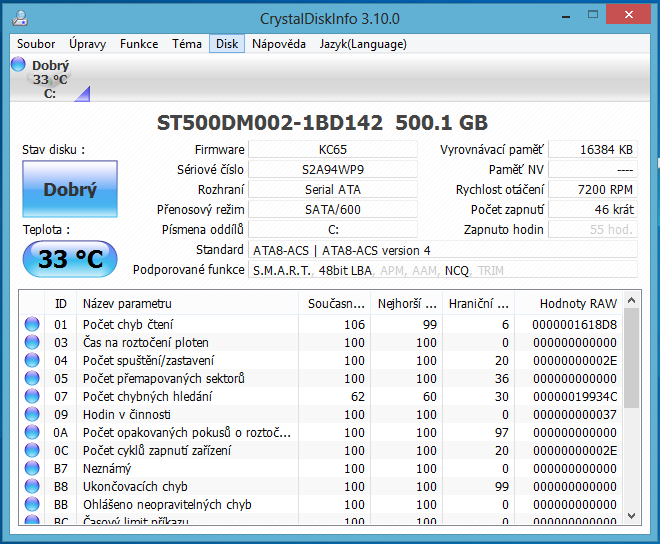Open the Disk menu
This screenshot has width=660, height=544.
pos(227,44)
